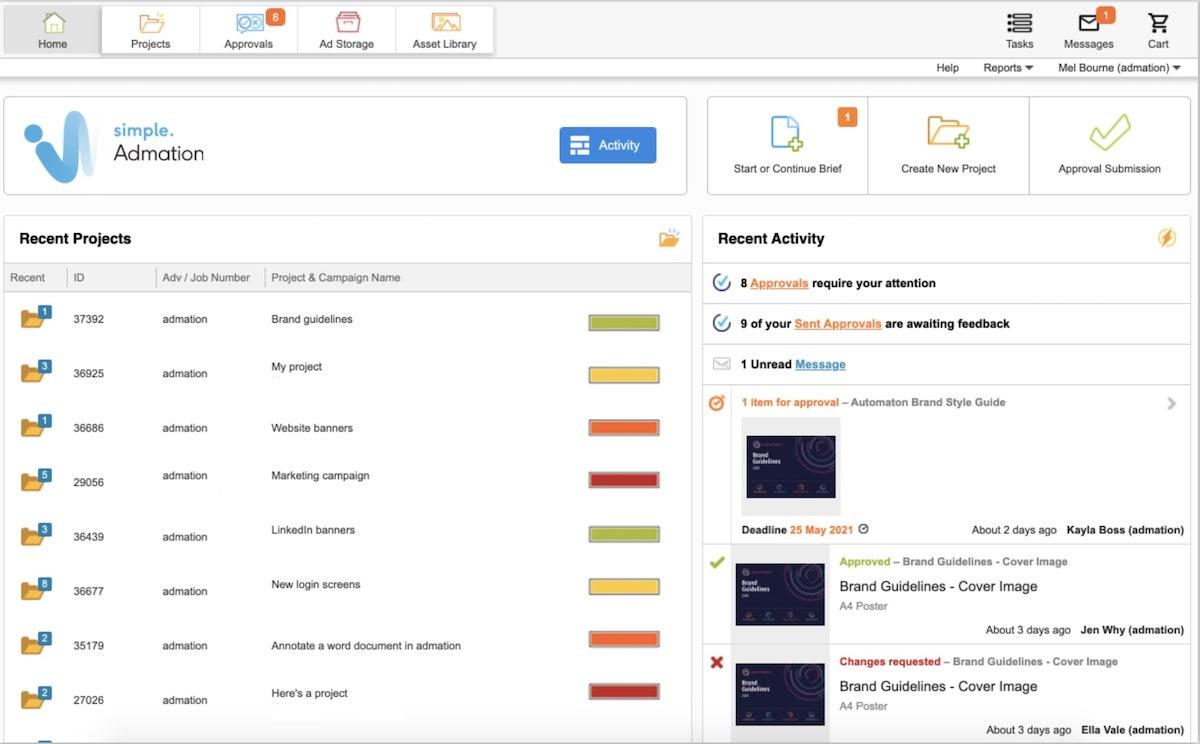1200x744 pixels.
Task: Click the Create New Project folder icon
Action: (948, 132)
